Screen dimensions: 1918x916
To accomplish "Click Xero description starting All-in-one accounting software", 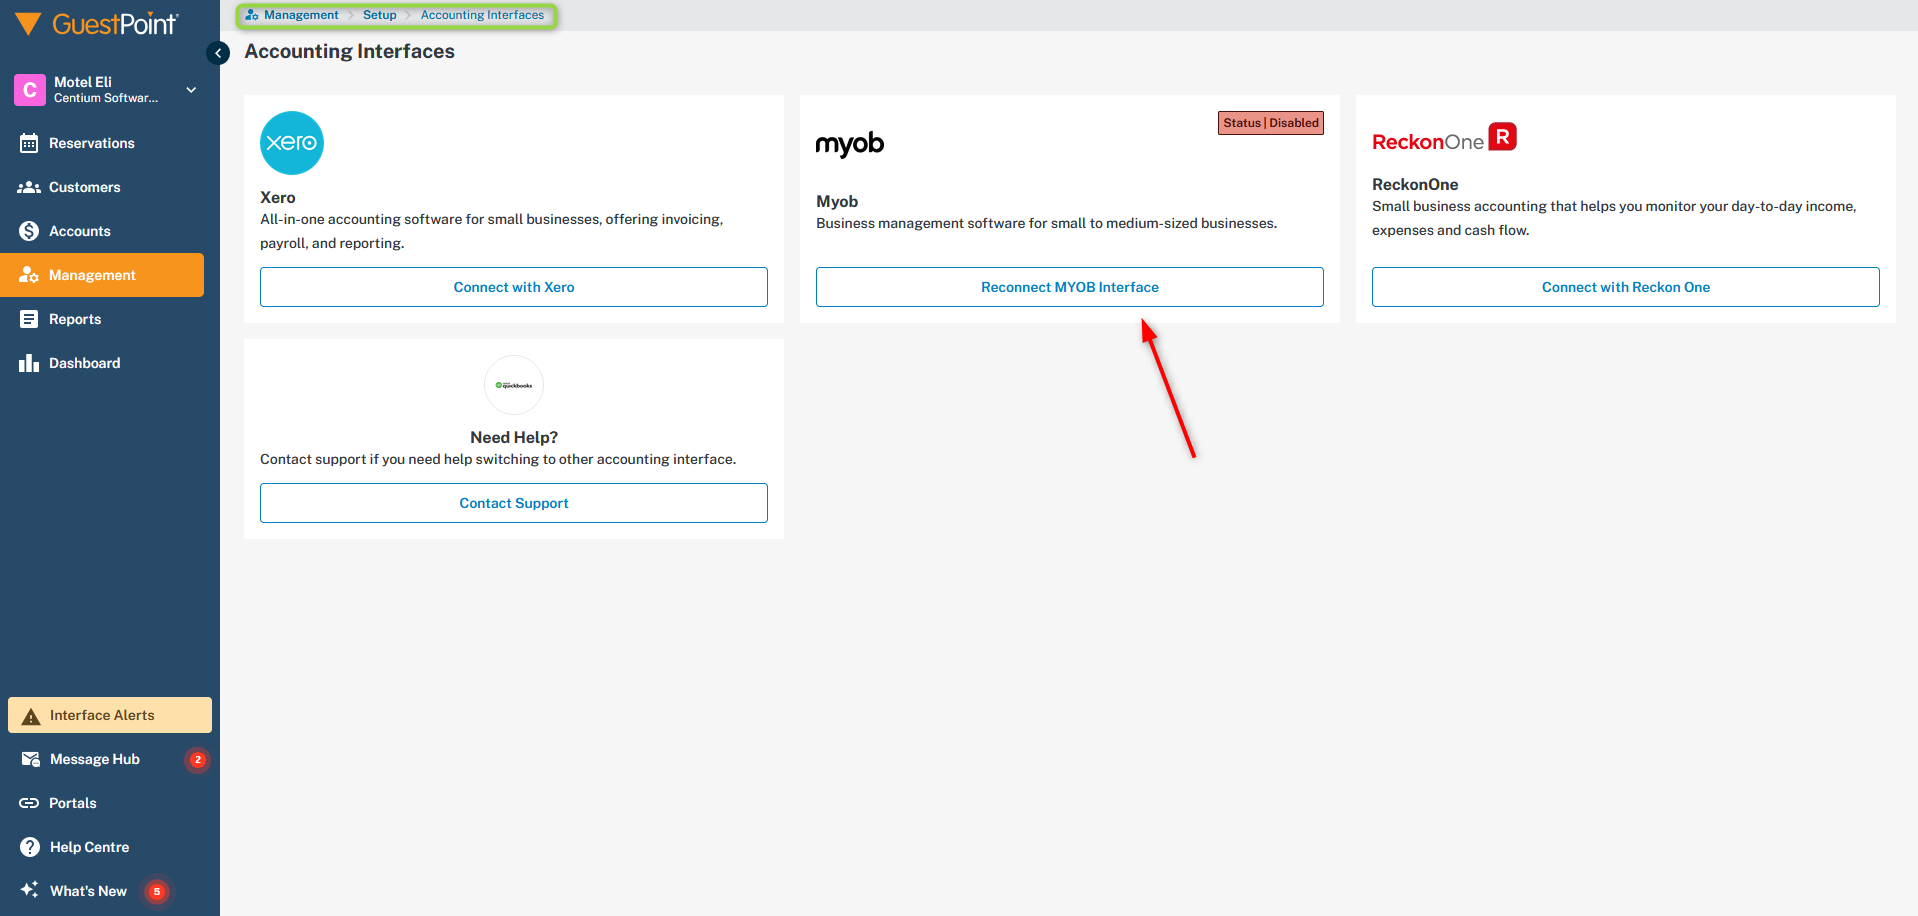I will coord(492,231).
